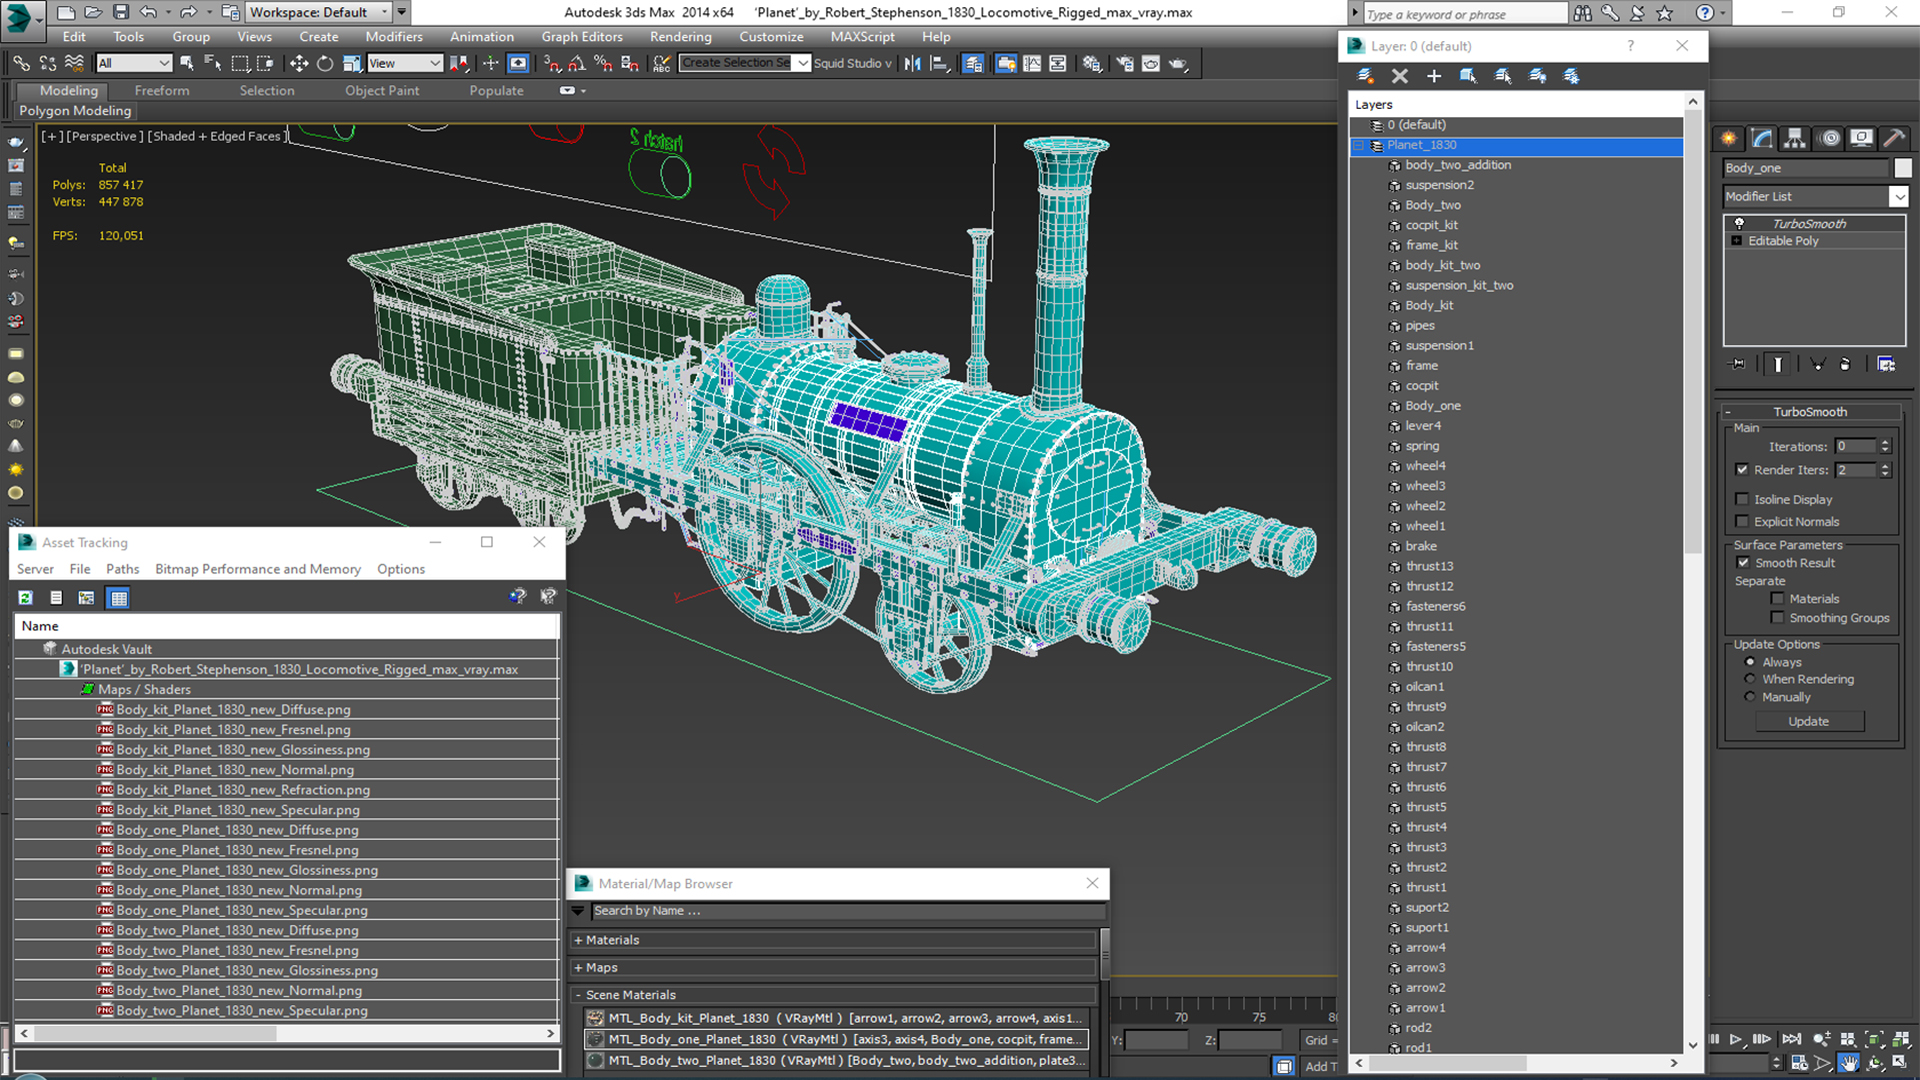This screenshot has height=1080, width=1920.
Task: Open the Modifier List dropdown
Action: point(1898,197)
